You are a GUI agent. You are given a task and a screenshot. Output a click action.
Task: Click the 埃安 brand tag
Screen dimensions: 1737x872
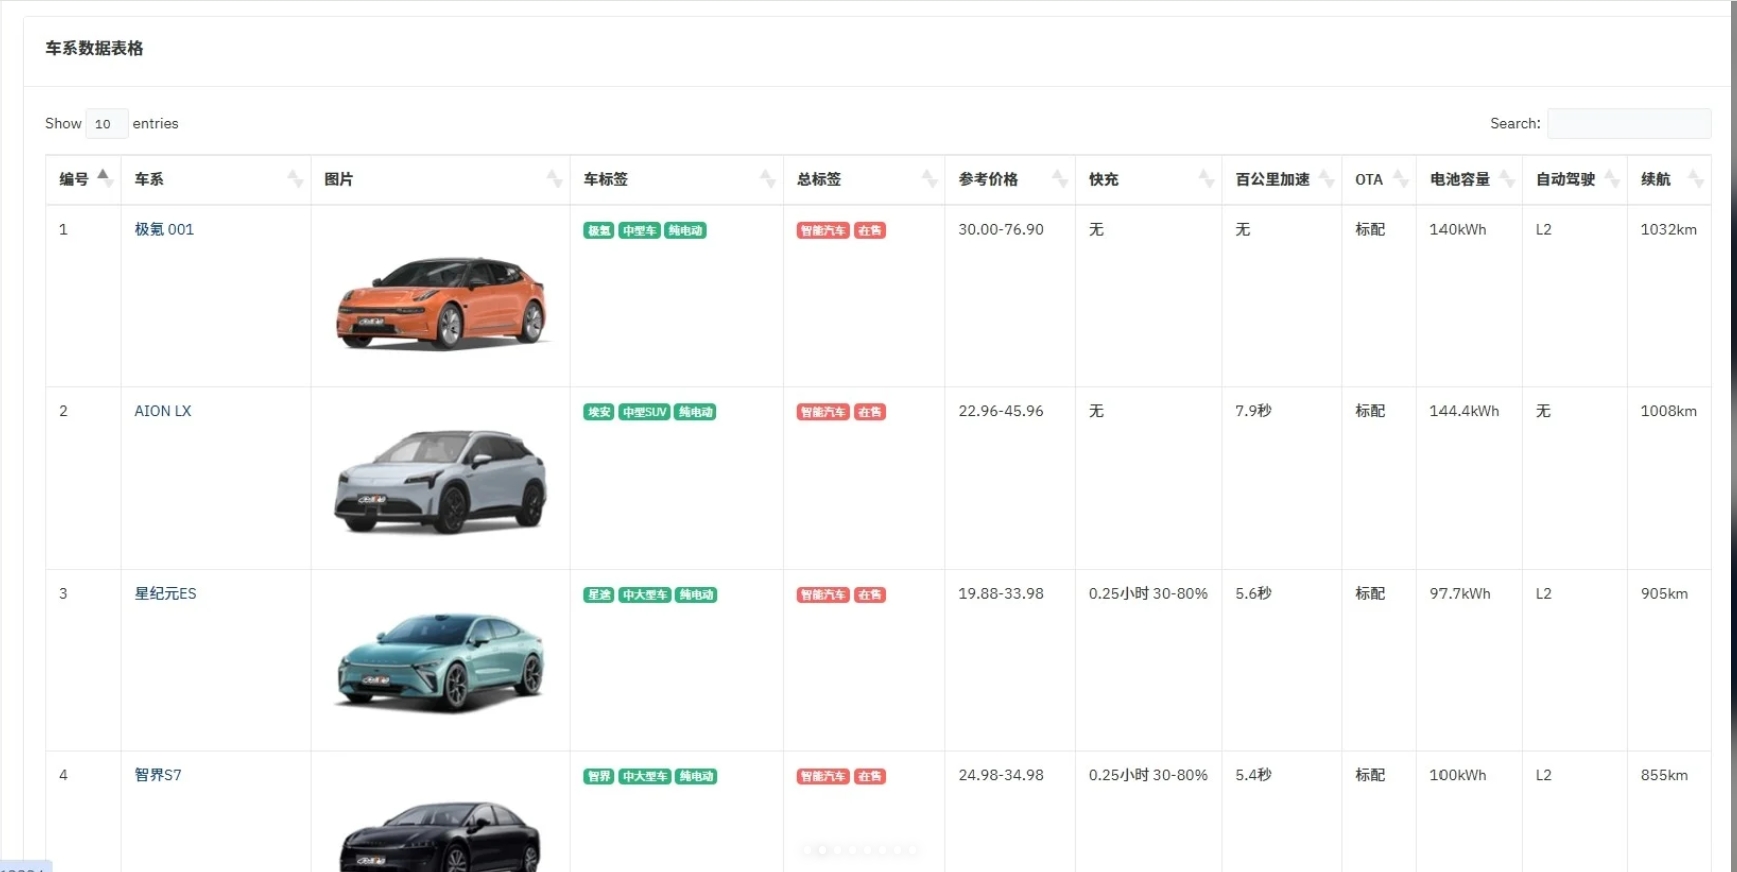point(599,412)
